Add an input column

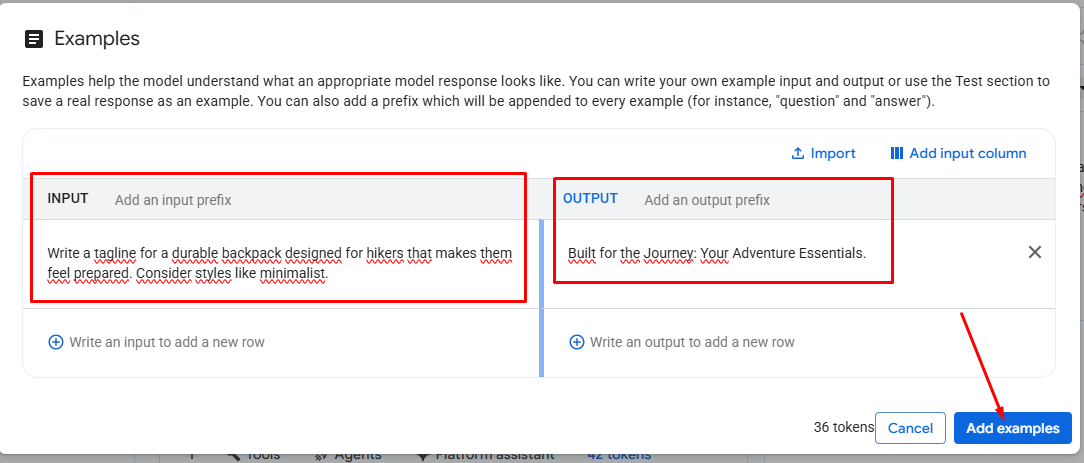click(958, 153)
